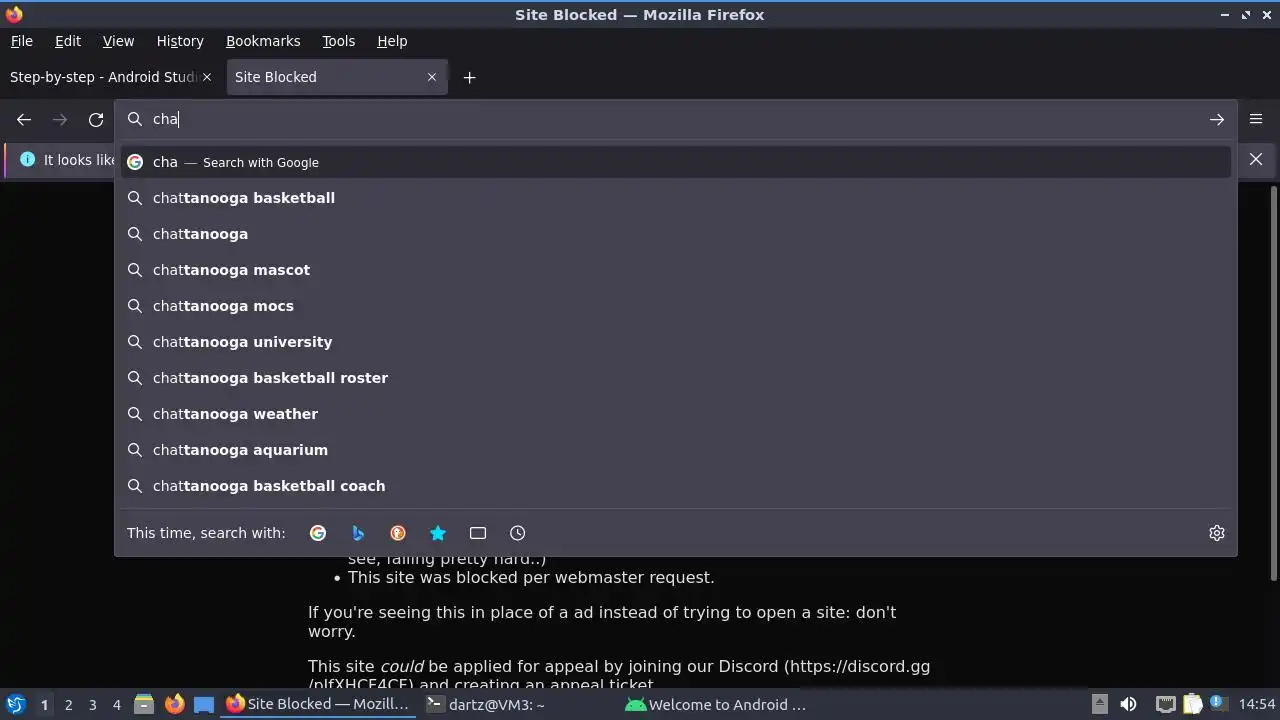Select the Site Blocked tab
This screenshot has height=720, width=1280.
click(276, 77)
